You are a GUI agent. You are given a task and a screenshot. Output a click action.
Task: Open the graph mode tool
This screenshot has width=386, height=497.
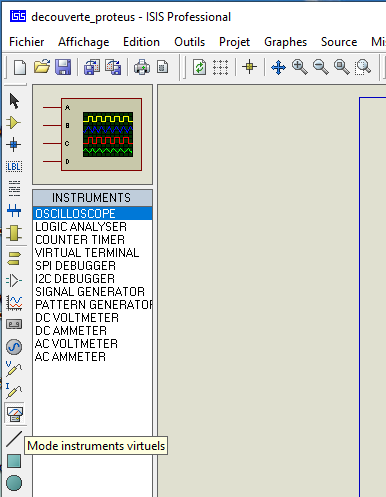click(x=14, y=303)
